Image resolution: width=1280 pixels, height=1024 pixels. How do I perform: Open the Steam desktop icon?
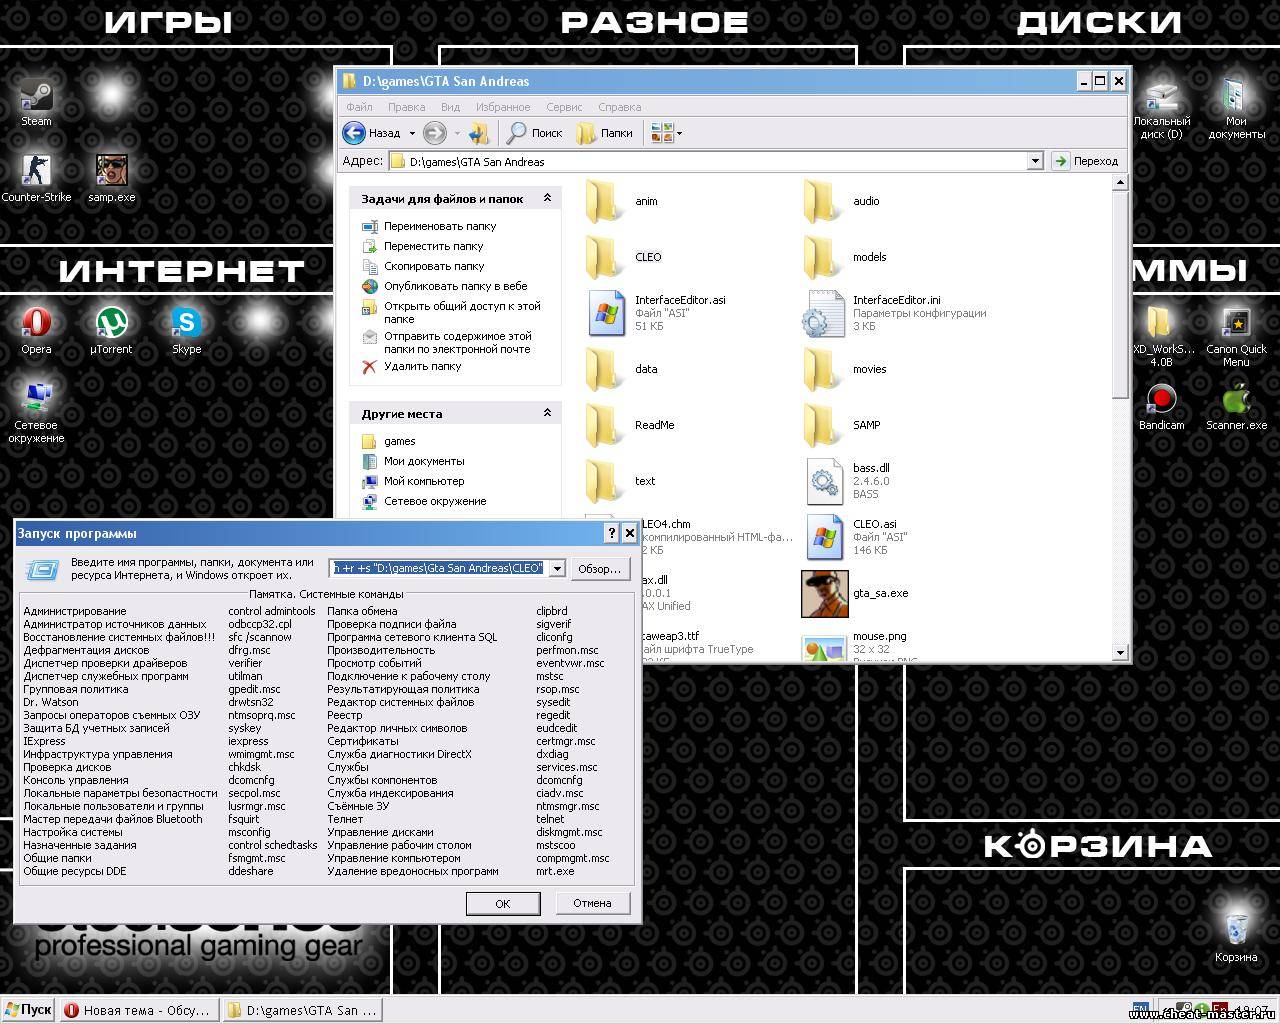37,97
